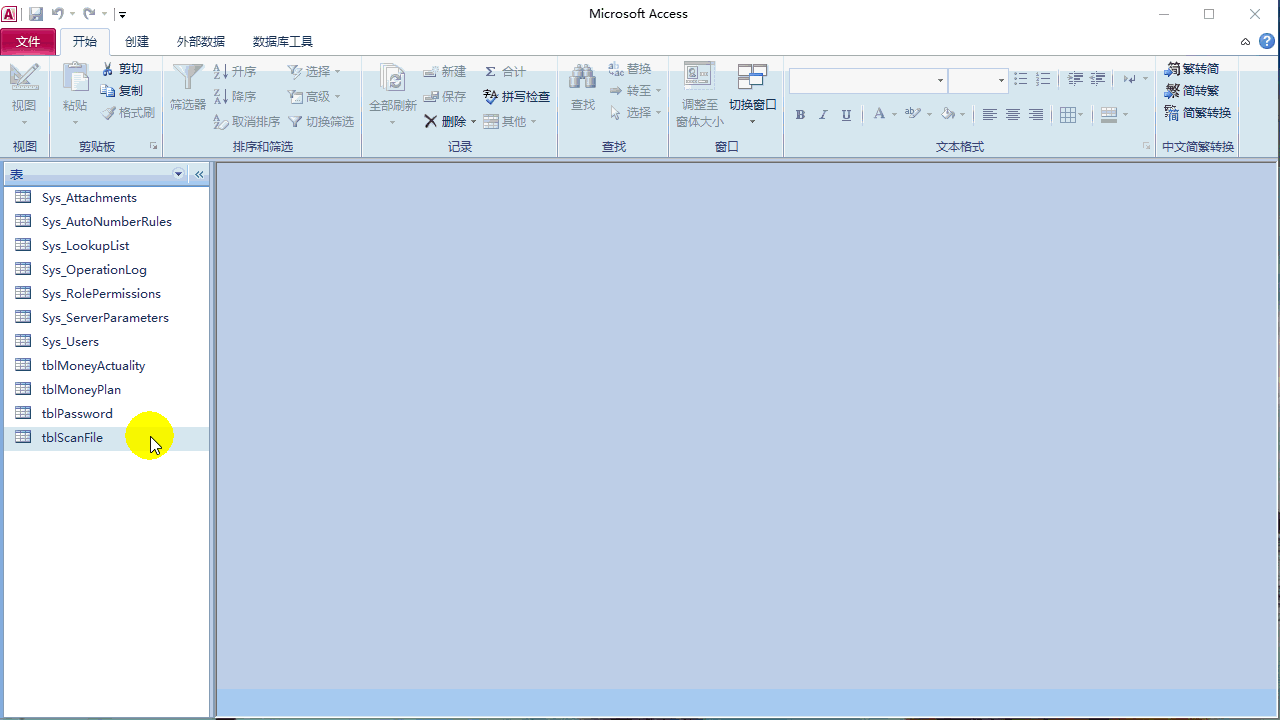Open 简繁转换 conversion dialog
This screenshot has width=1280, height=720.
(1198, 113)
